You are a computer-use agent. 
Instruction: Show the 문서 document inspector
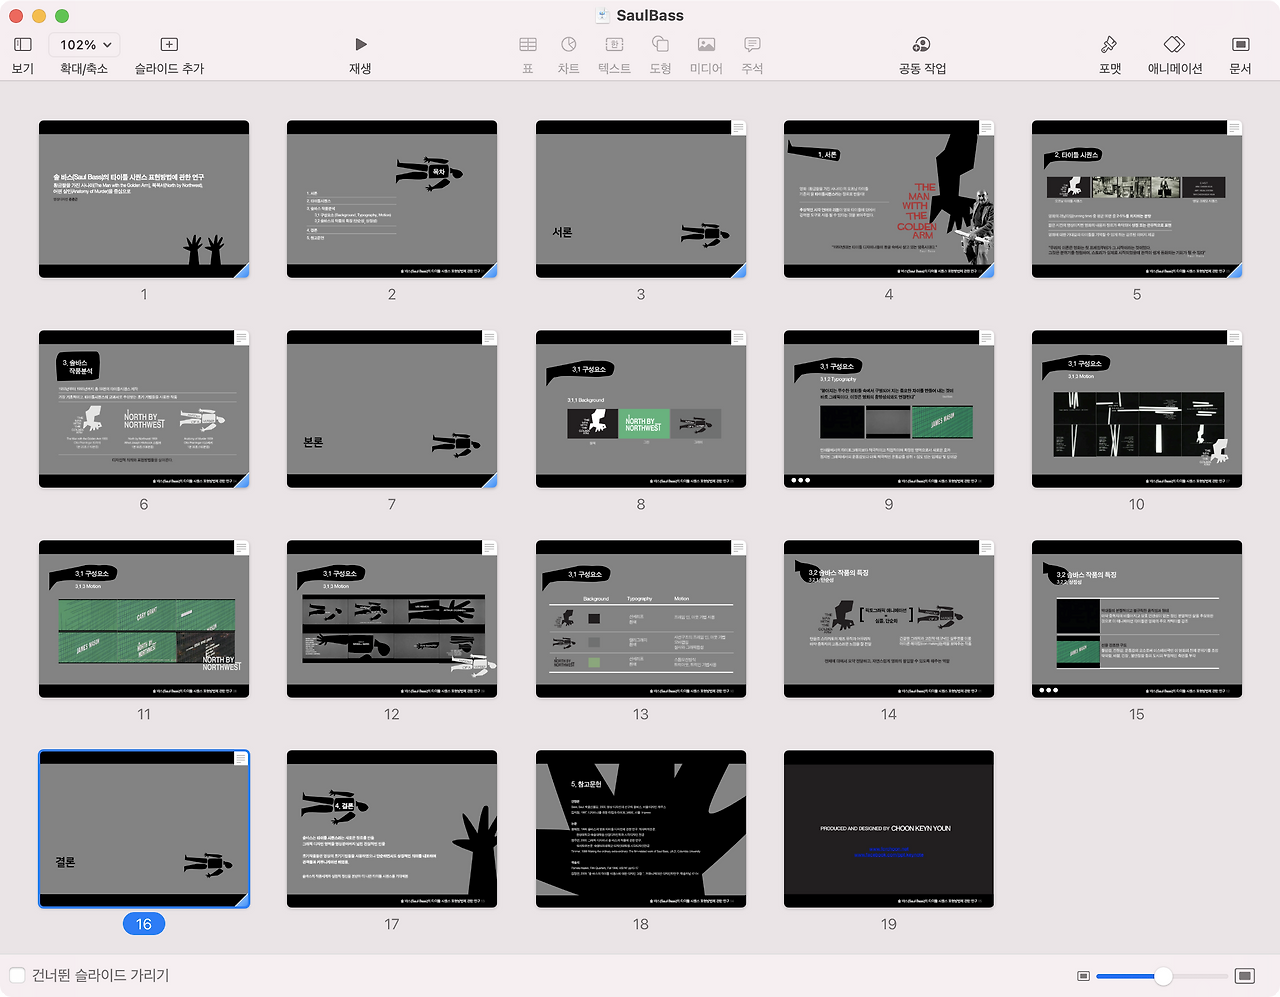1240,45
